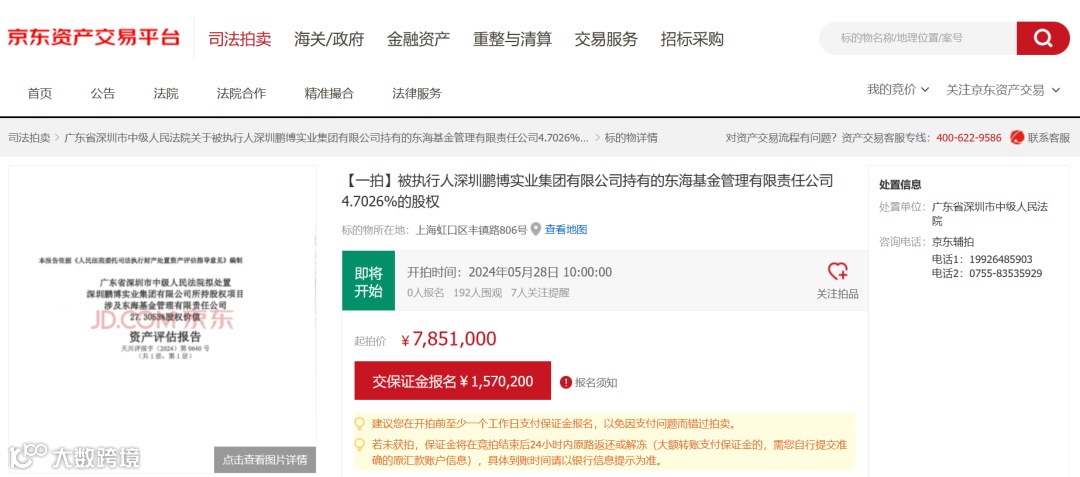
Task: Click phone number 19926485903
Action: click(1001, 259)
